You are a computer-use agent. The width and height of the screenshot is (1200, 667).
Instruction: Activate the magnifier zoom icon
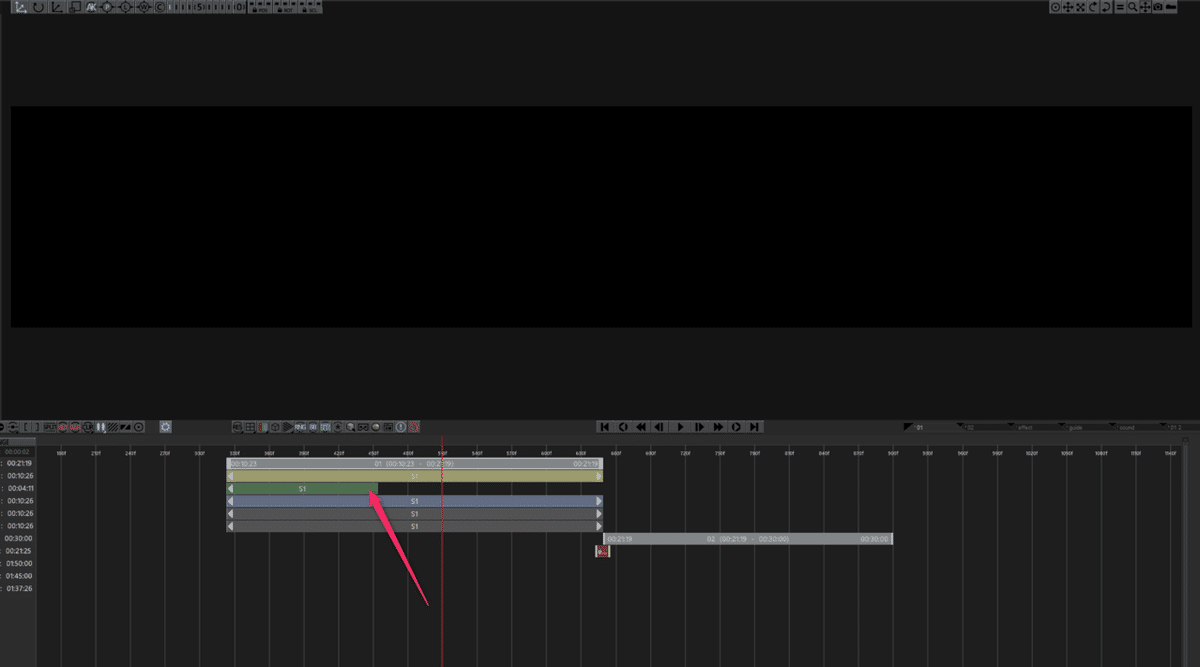point(1133,7)
